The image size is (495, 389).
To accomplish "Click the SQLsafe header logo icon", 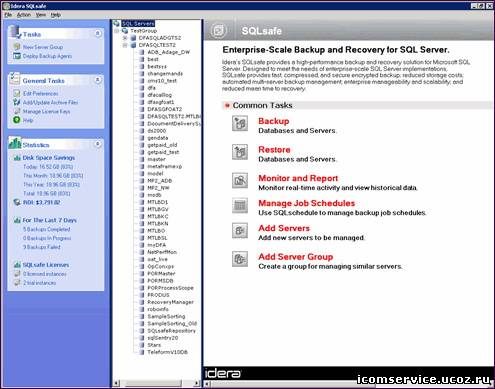I will (219, 31).
